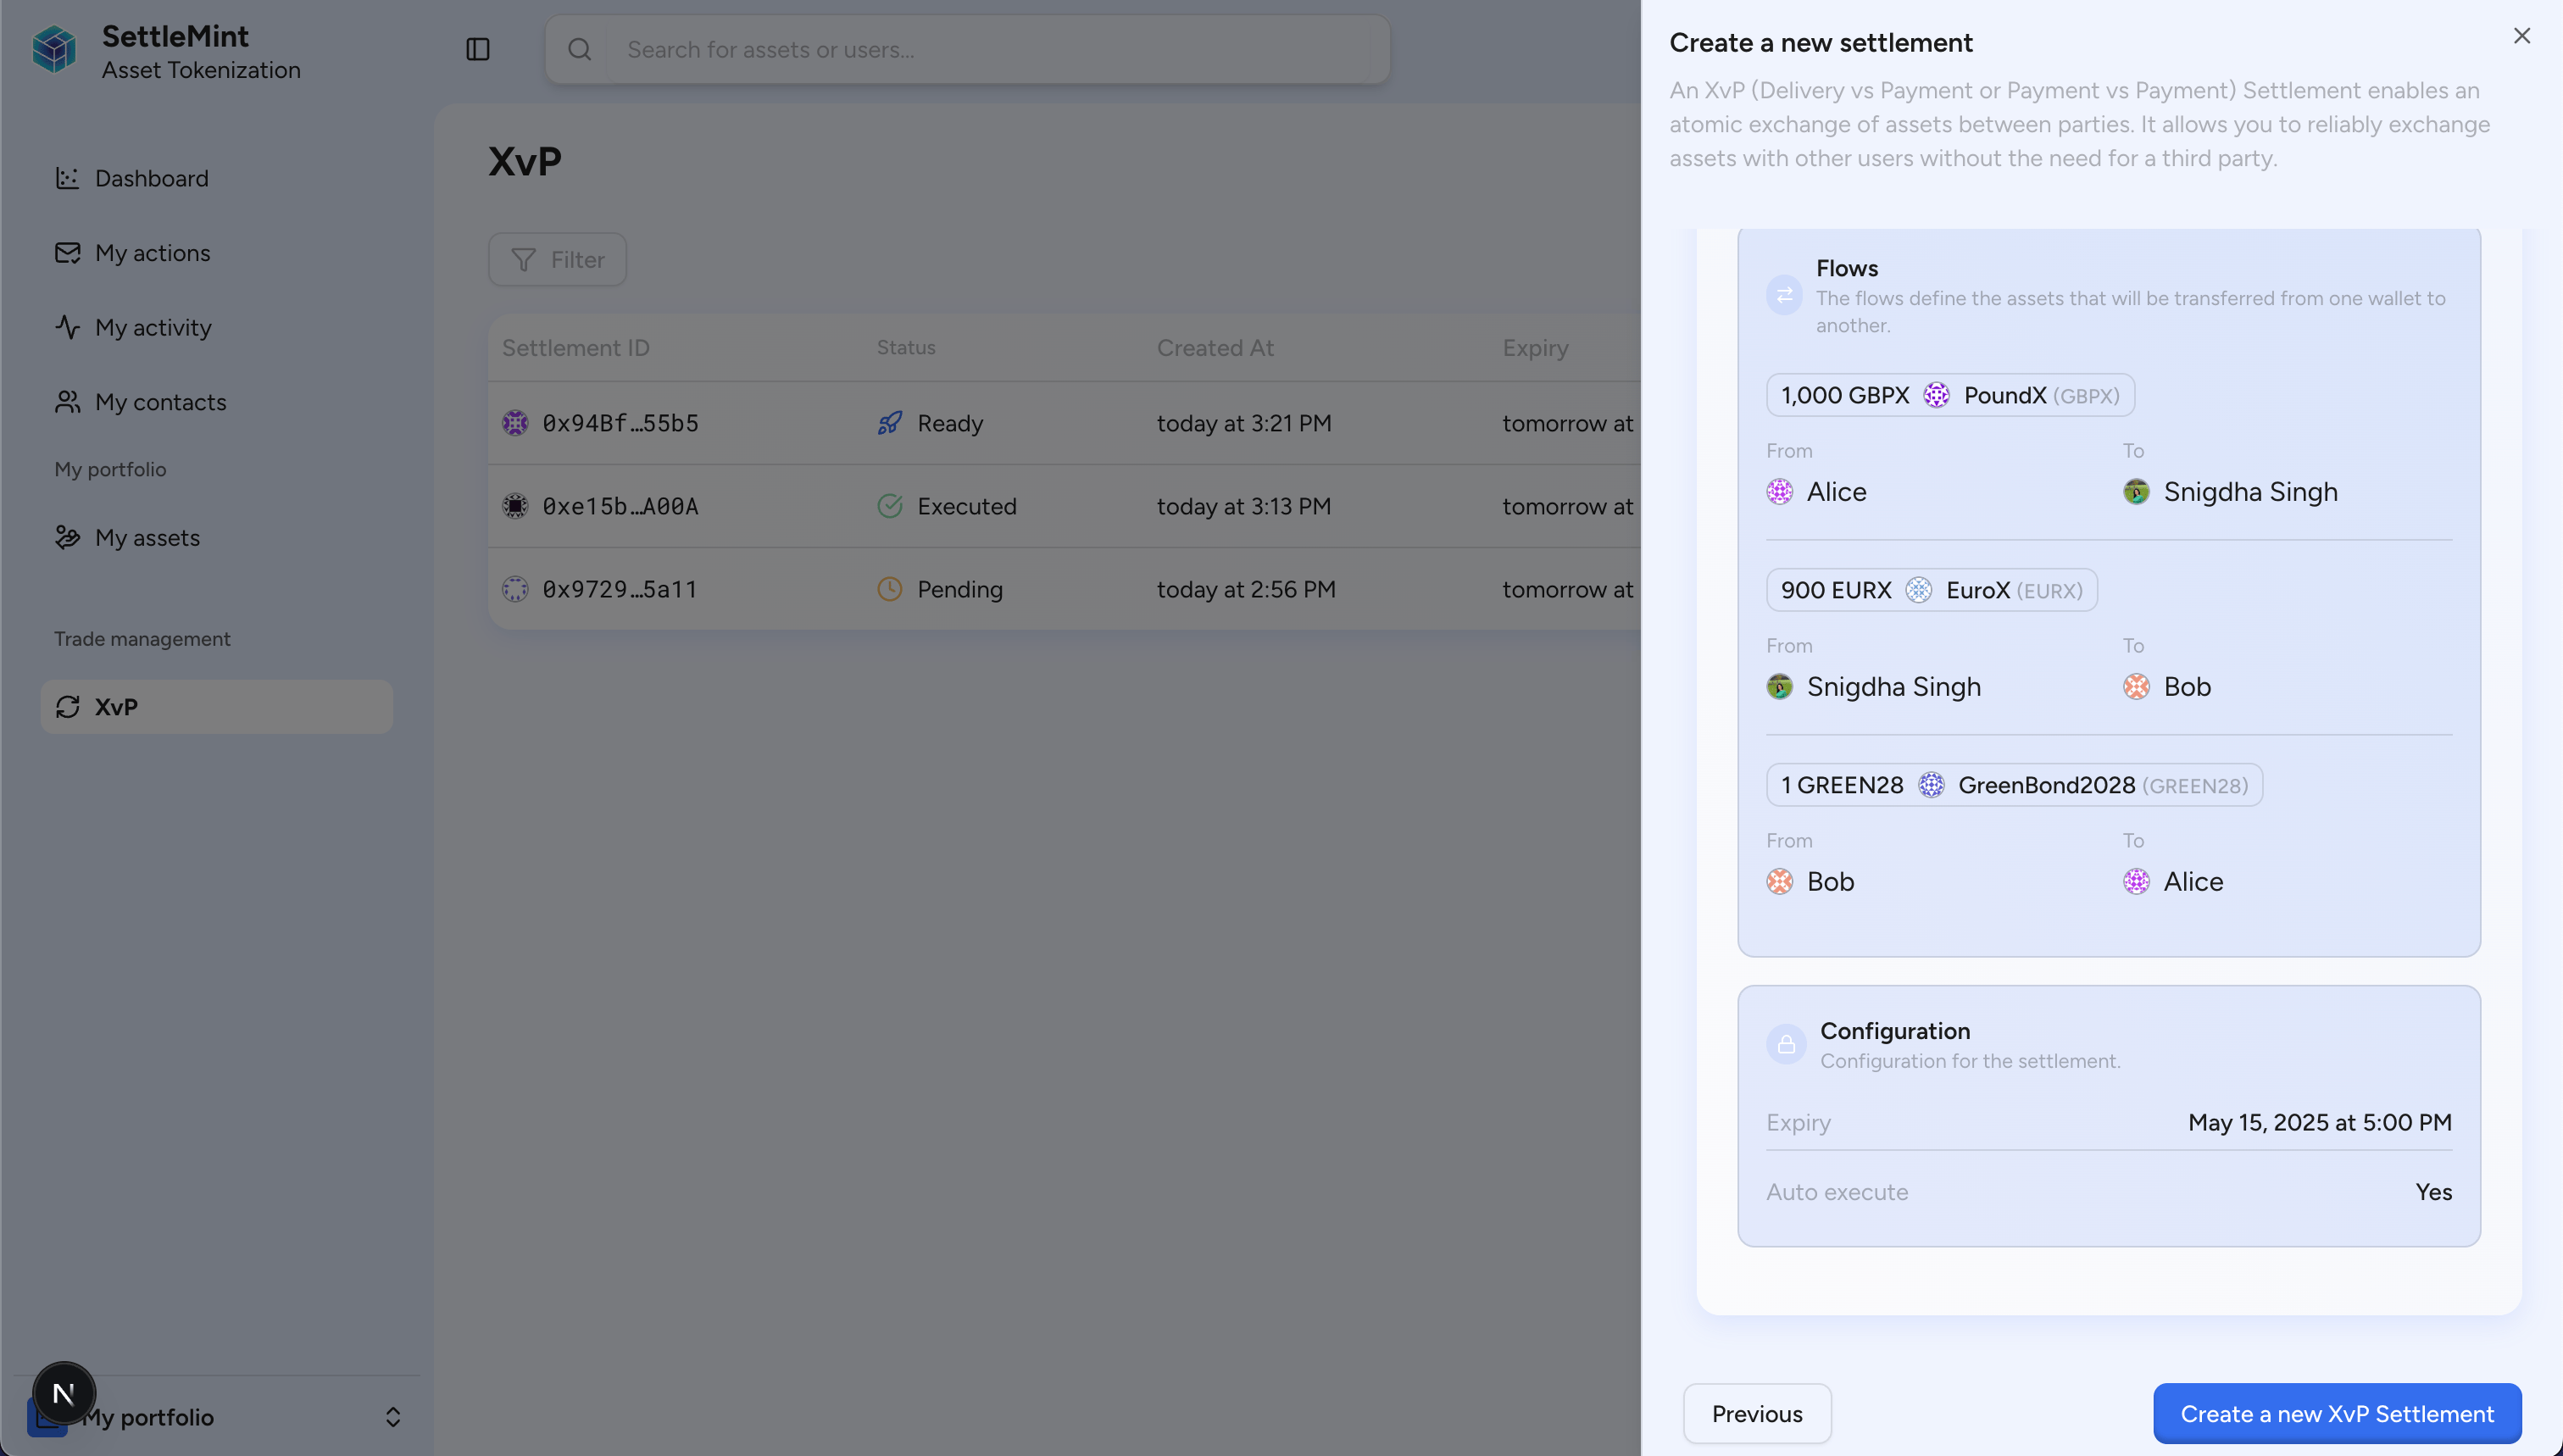Go back with the Previous button
Viewport: 2563px width, 1456px height.
[x=1756, y=1413]
